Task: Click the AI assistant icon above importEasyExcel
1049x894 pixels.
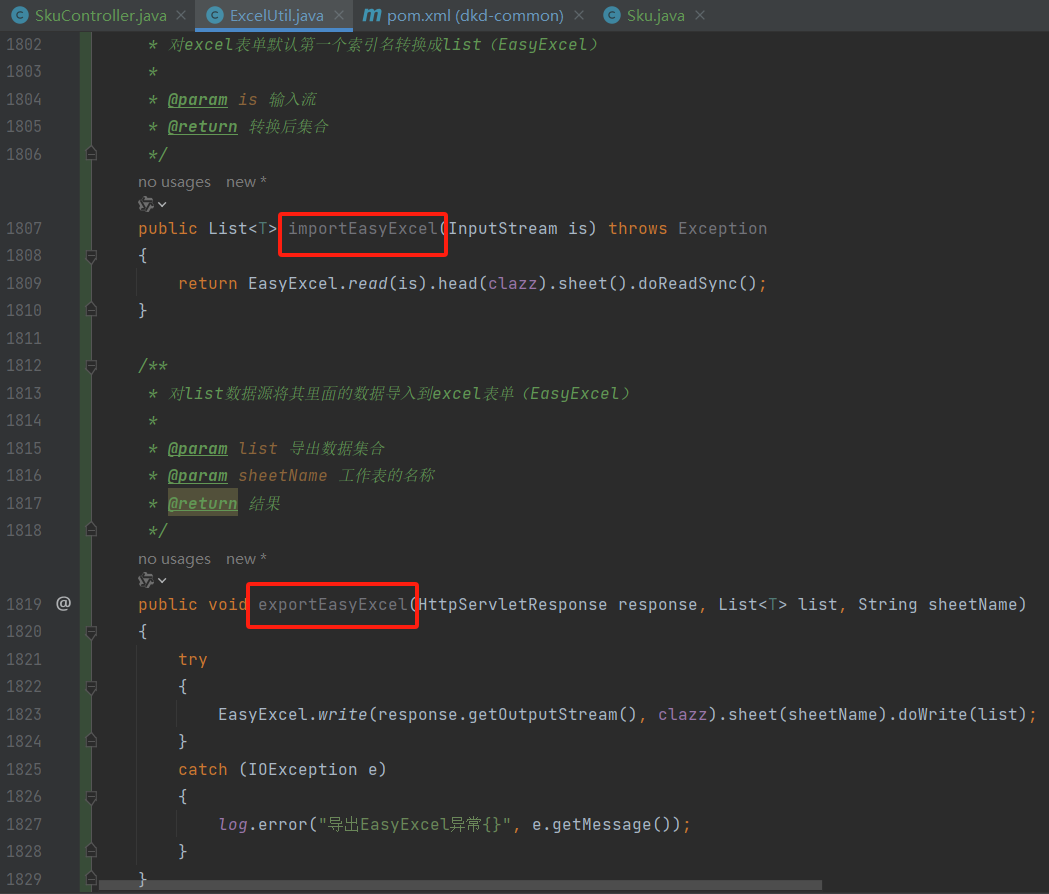Action: coord(146,204)
